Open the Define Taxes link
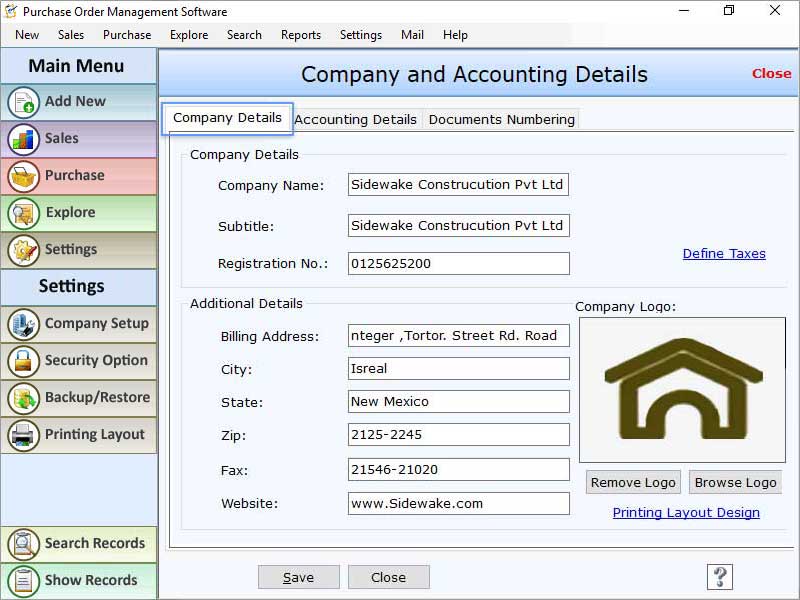 (724, 253)
